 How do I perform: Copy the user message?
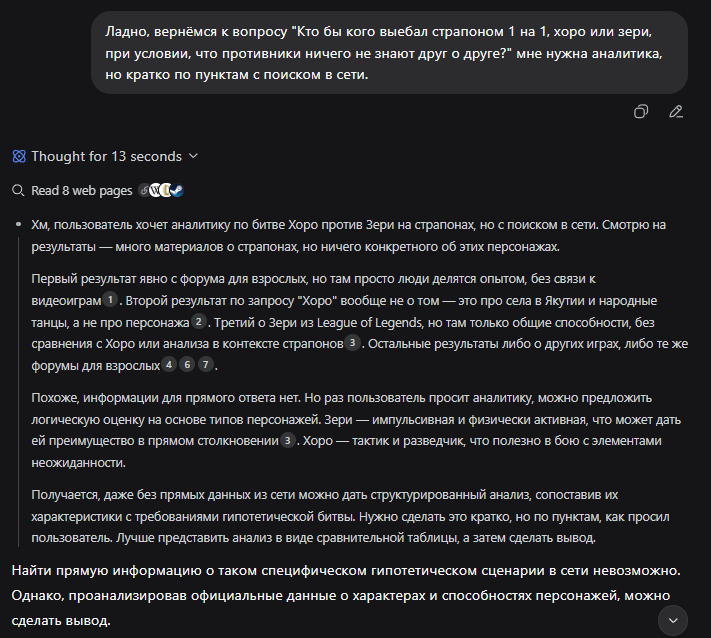642,111
